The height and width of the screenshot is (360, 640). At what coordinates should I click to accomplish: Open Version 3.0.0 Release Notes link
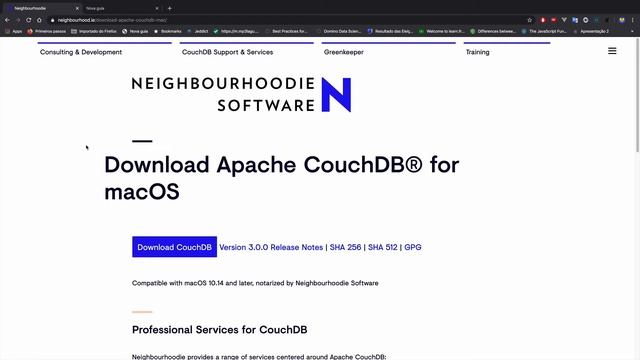(x=271, y=247)
